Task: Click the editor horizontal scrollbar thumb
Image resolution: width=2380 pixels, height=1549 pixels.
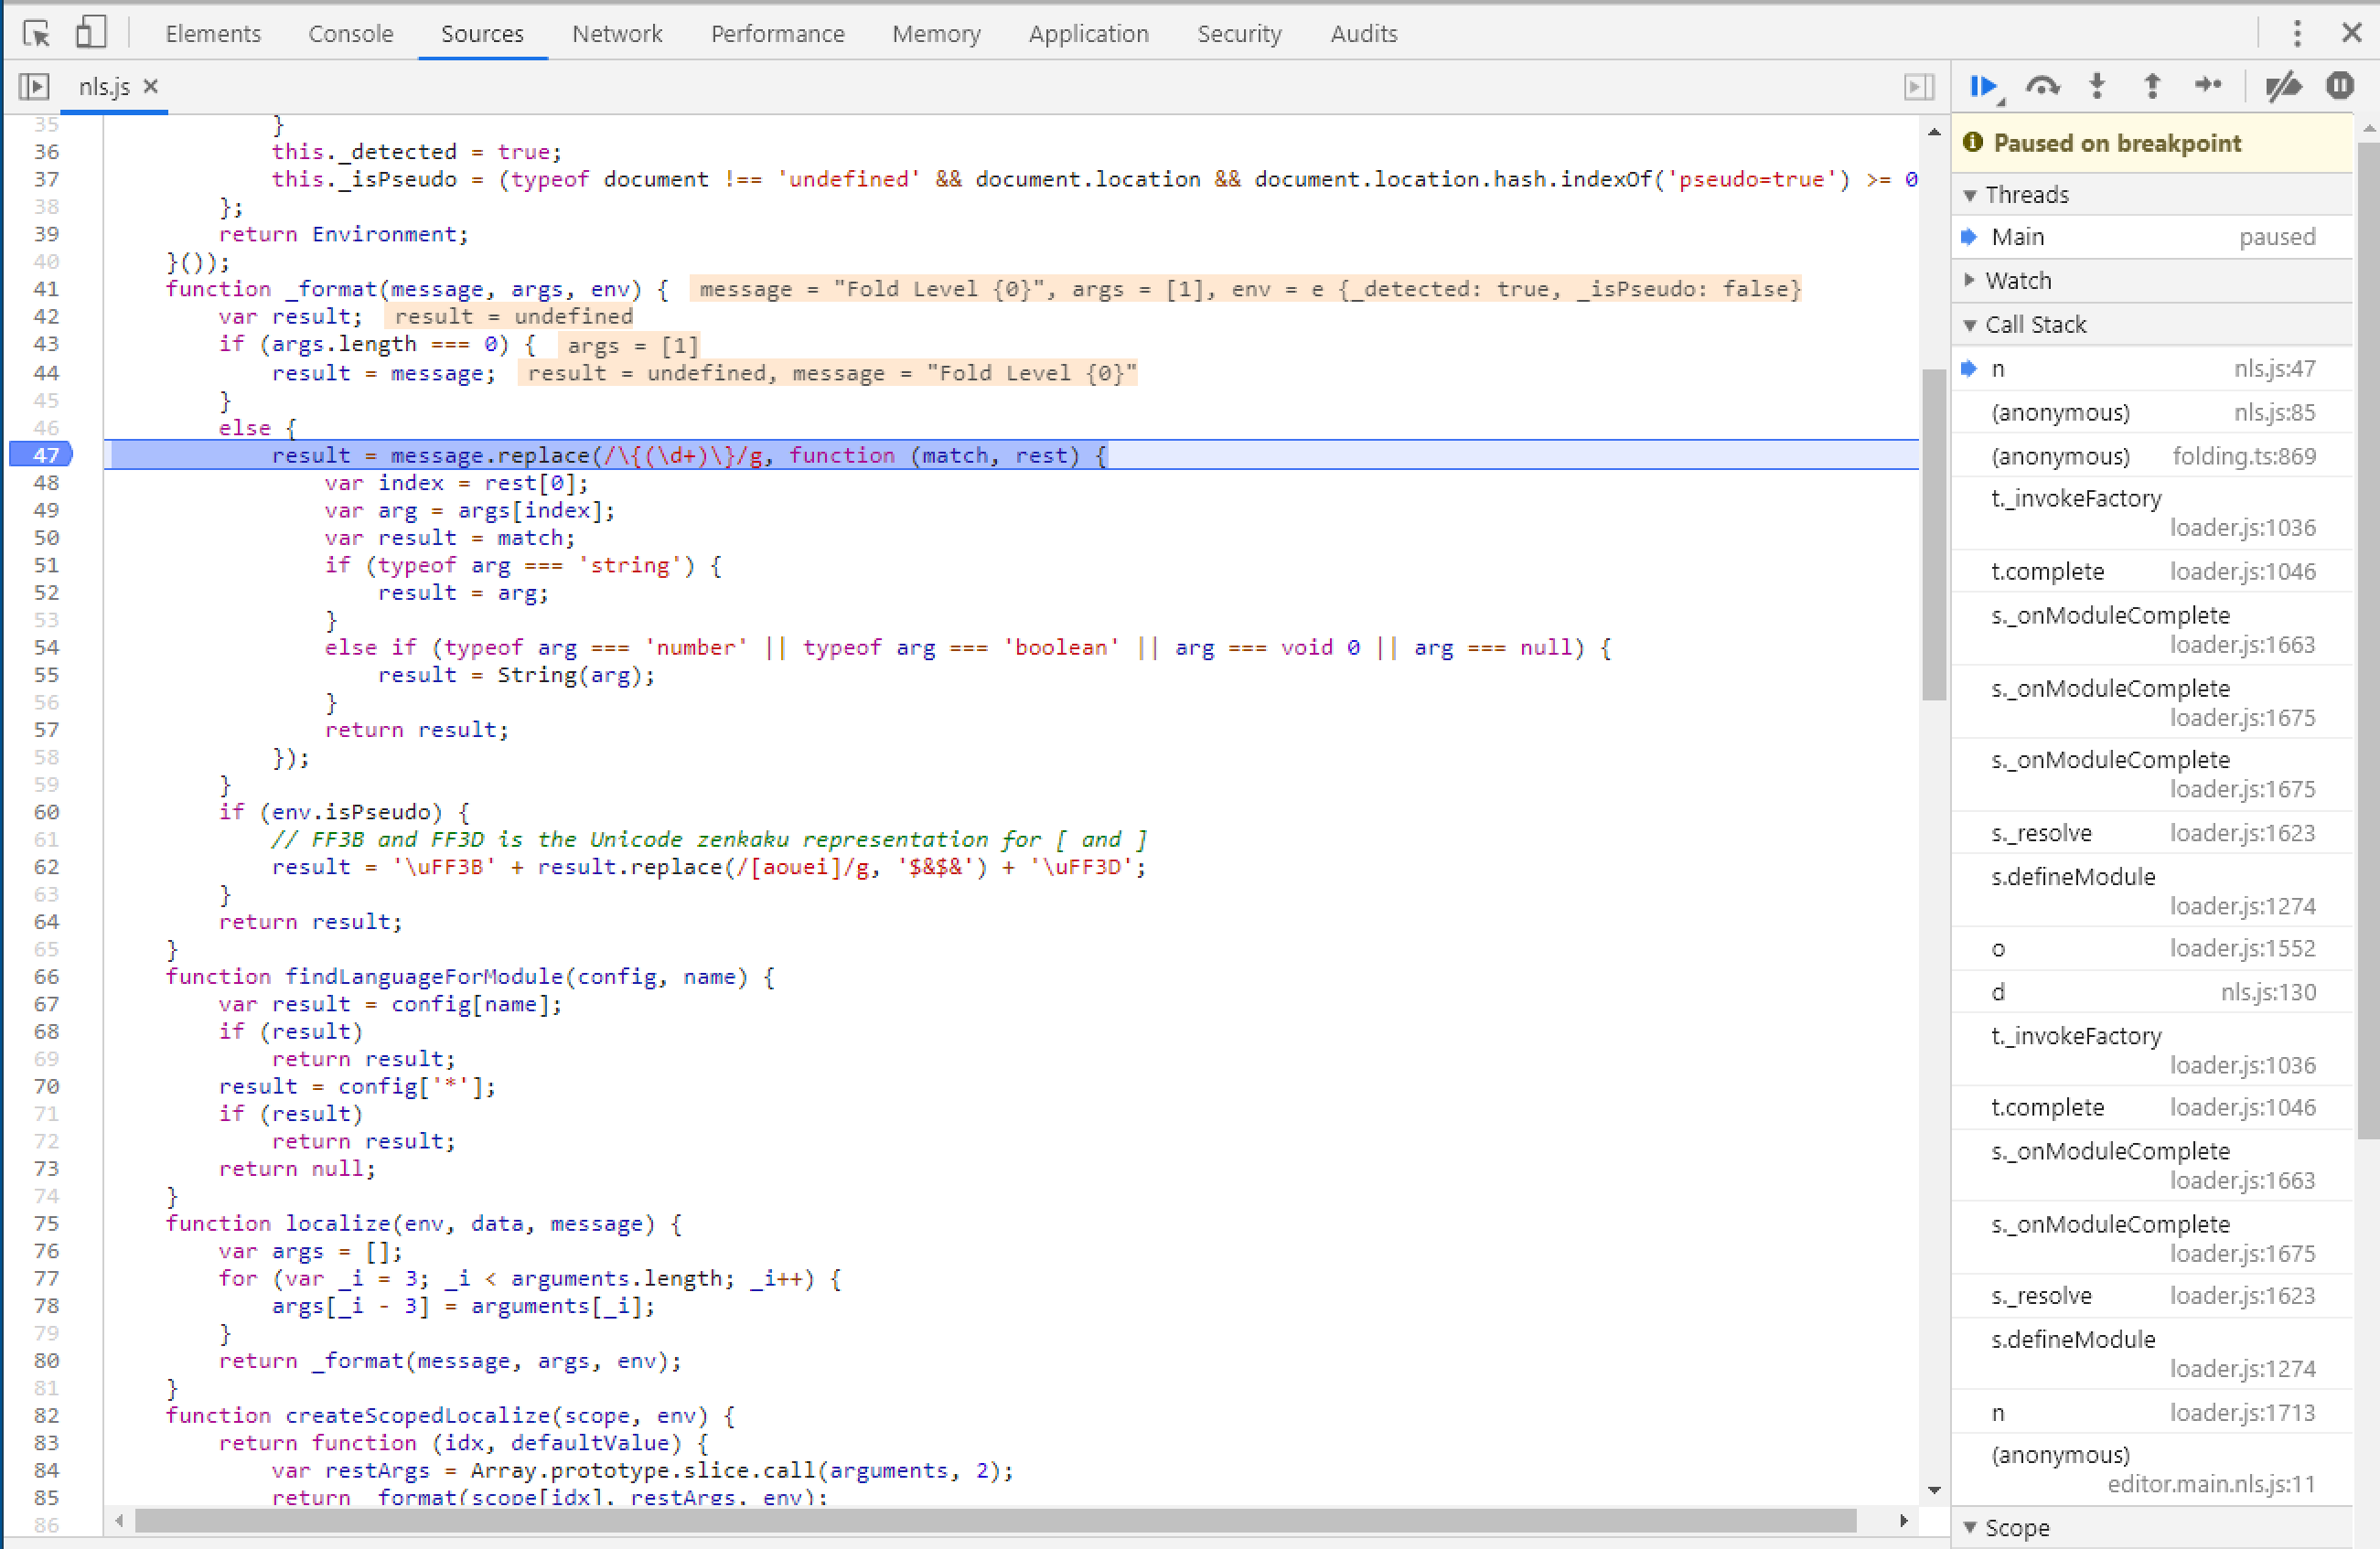Action: [996, 1520]
